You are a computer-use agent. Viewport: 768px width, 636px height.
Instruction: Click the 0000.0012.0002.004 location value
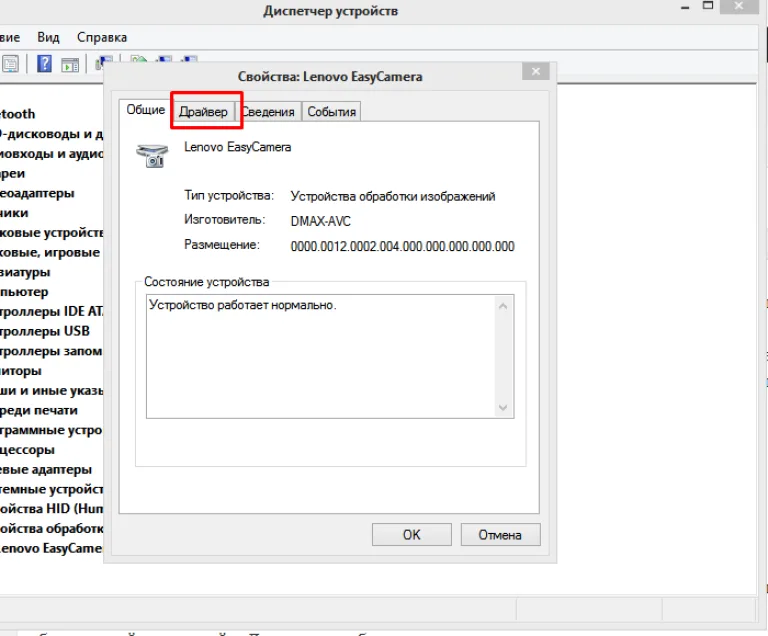tap(403, 246)
